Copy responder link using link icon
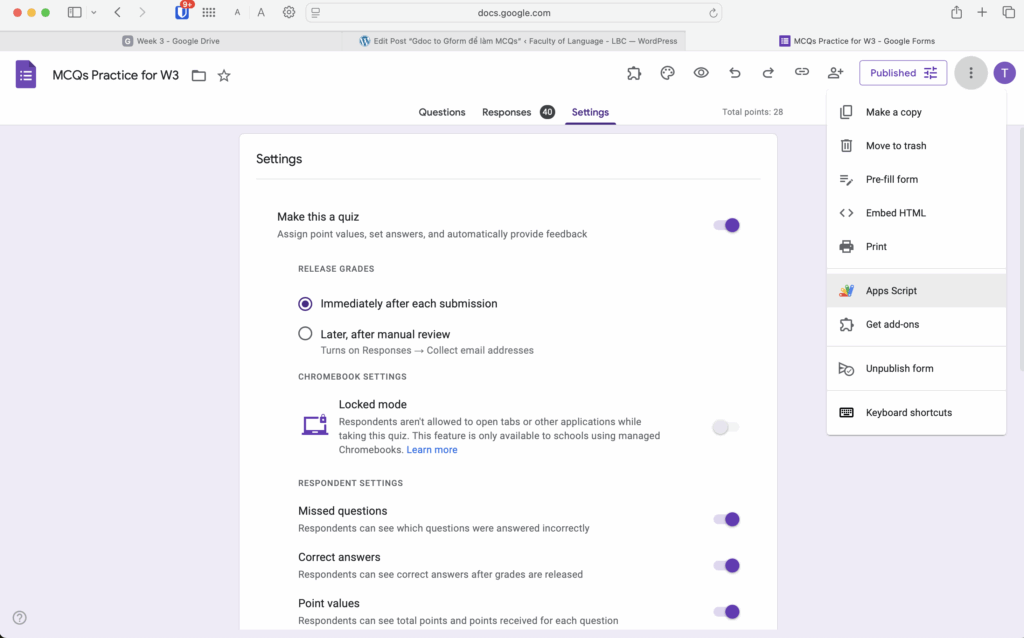Image resolution: width=1024 pixels, height=638 pixels. click(x=801, y=73)
